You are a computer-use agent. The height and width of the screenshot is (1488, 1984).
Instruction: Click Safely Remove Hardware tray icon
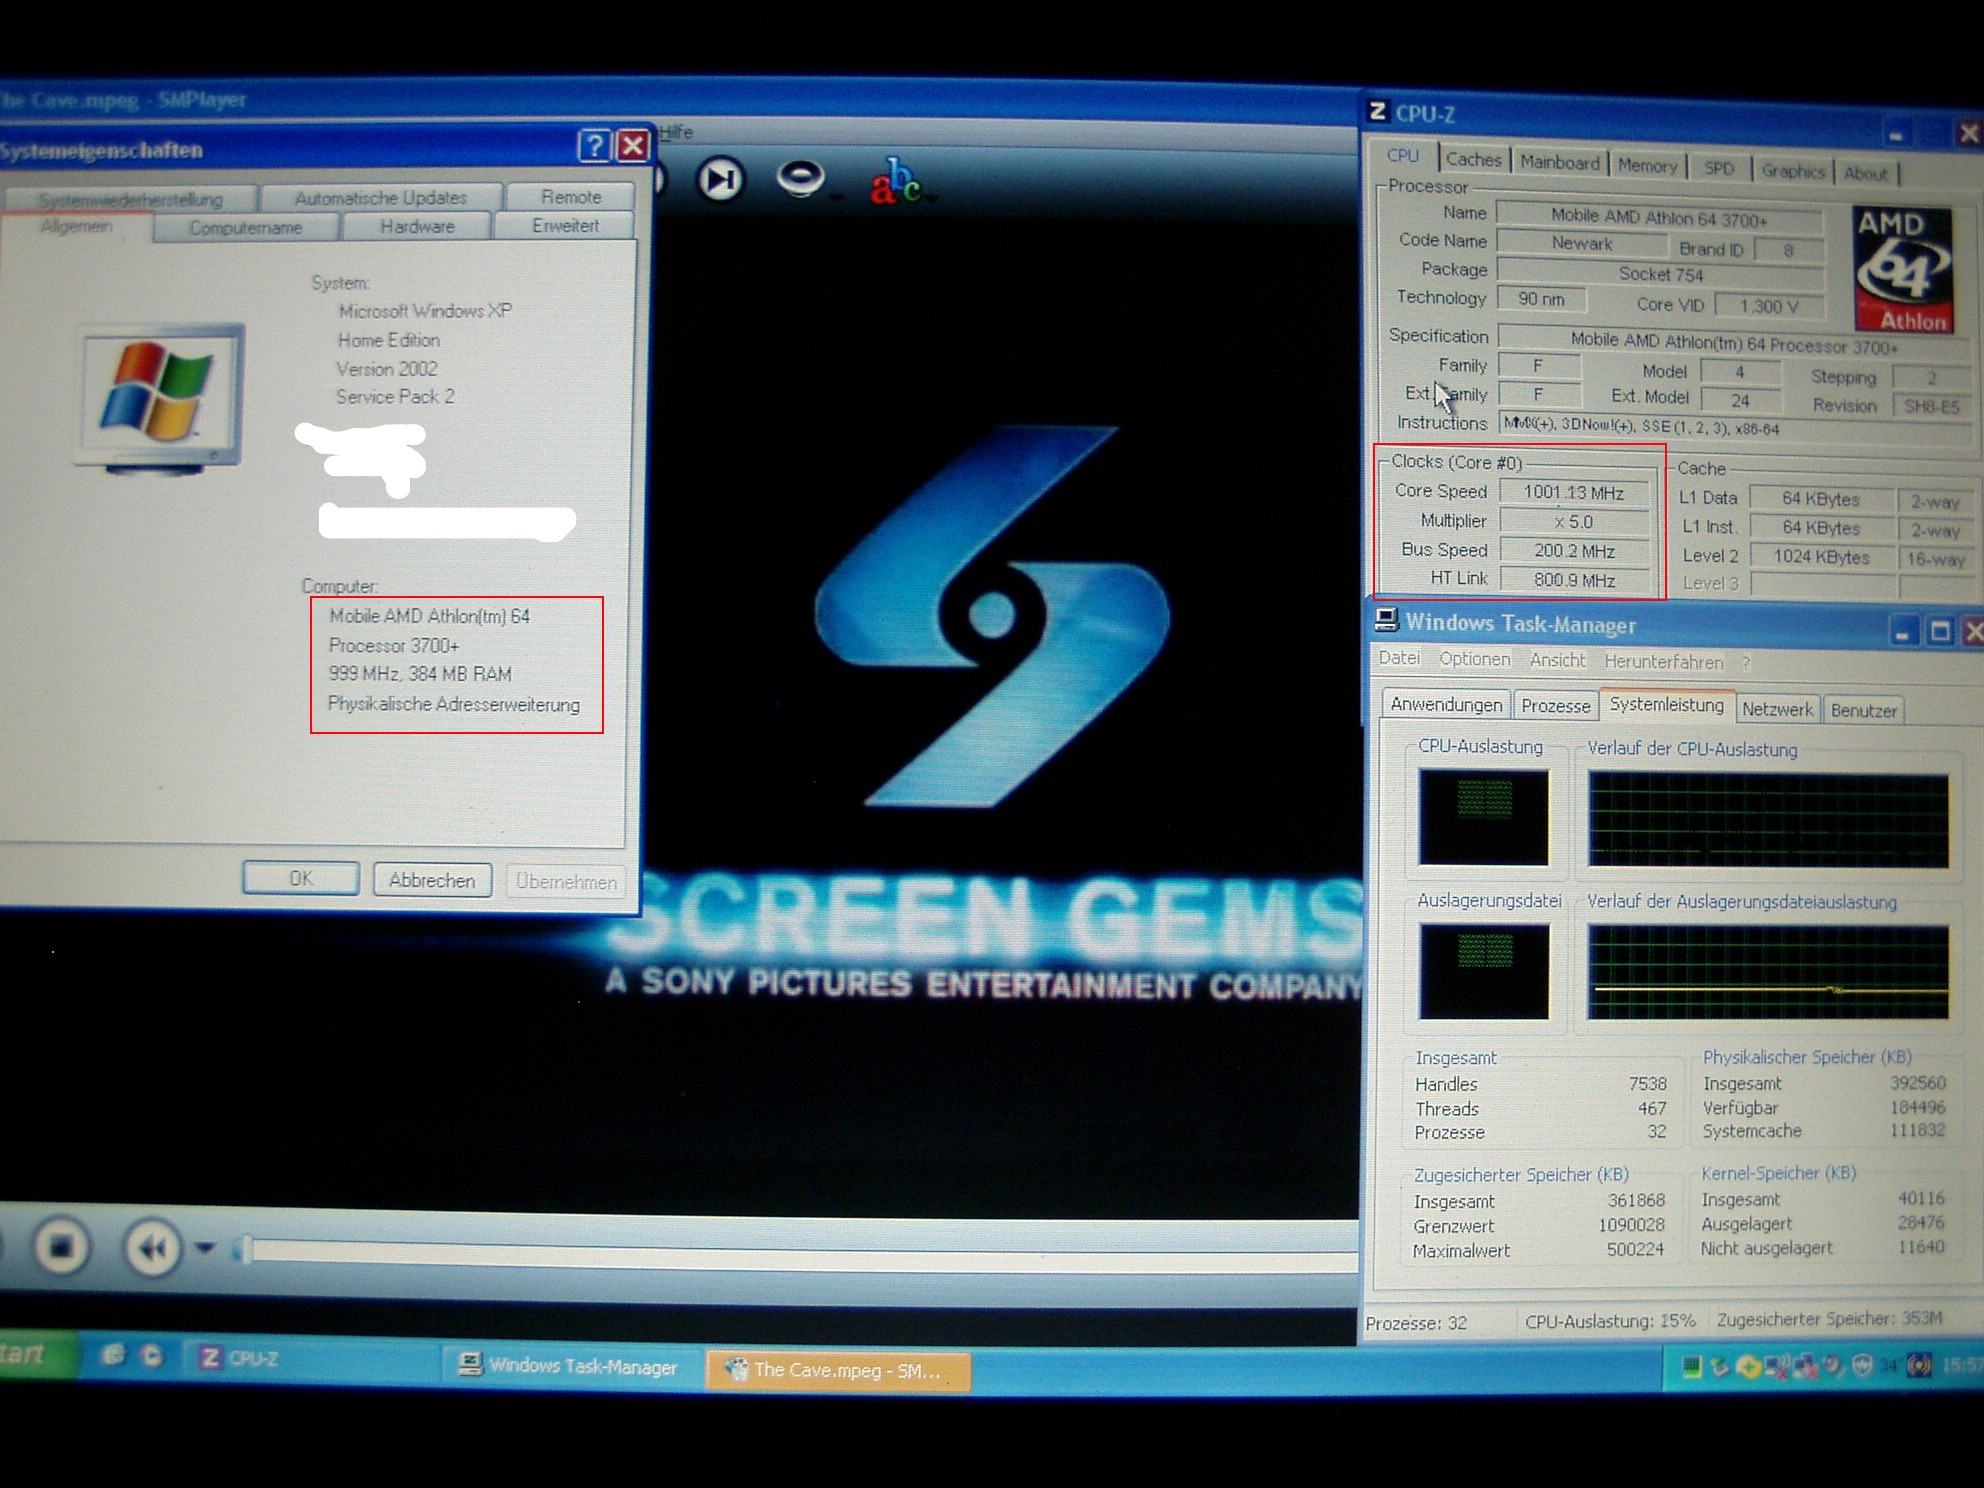click(x=1719, y=1366)
